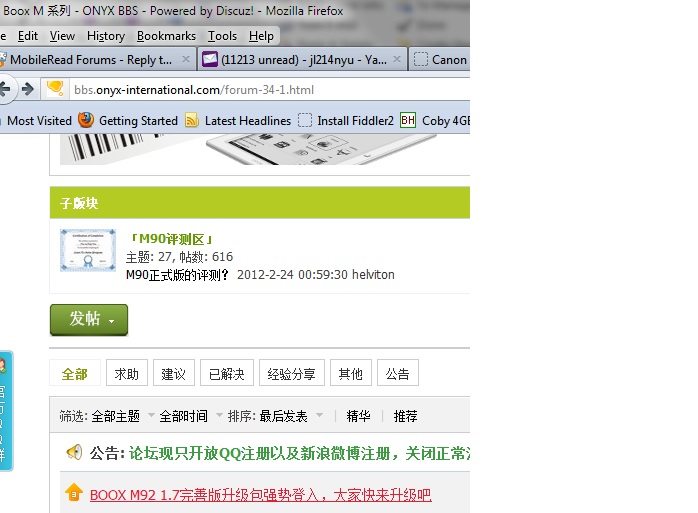Click the 子版块 green section header

(x=260, y=203)
